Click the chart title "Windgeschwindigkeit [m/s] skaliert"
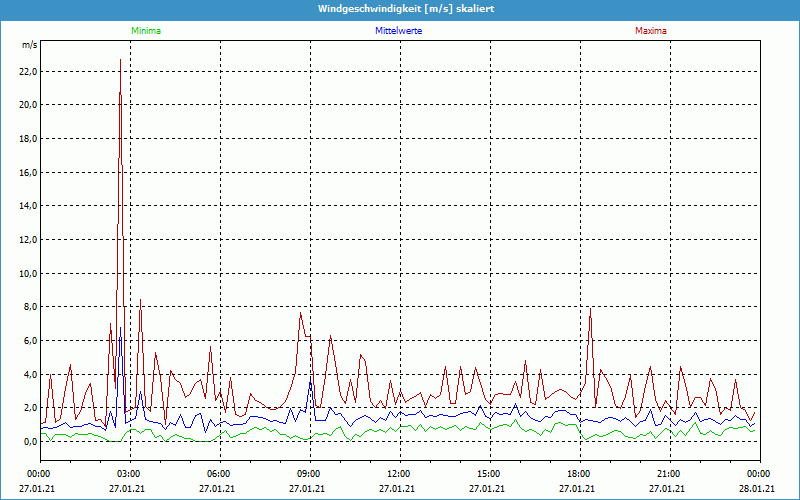The width and height of the screenshot is (800, 500). coord(399,8)
